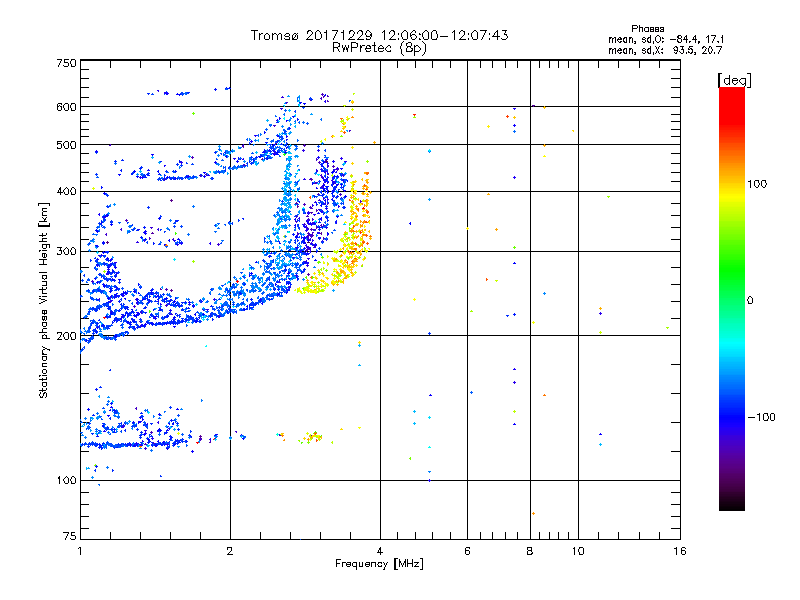
Task: Click the '[deg]' colorbar unit label
Action: point(734,80)
